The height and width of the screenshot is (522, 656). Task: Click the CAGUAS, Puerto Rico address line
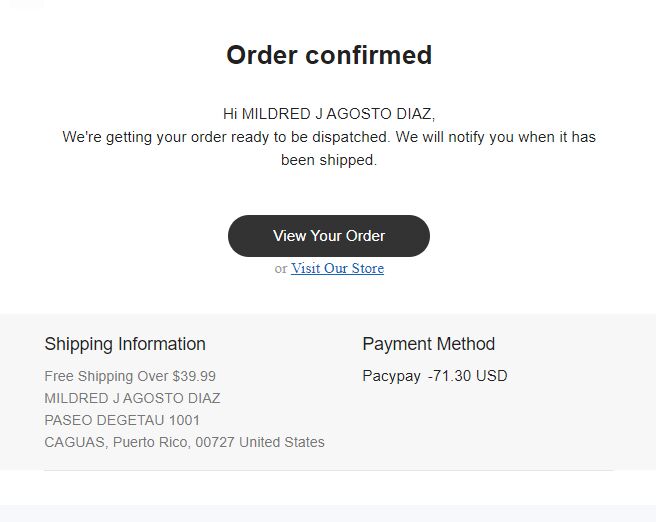point(184,442)
